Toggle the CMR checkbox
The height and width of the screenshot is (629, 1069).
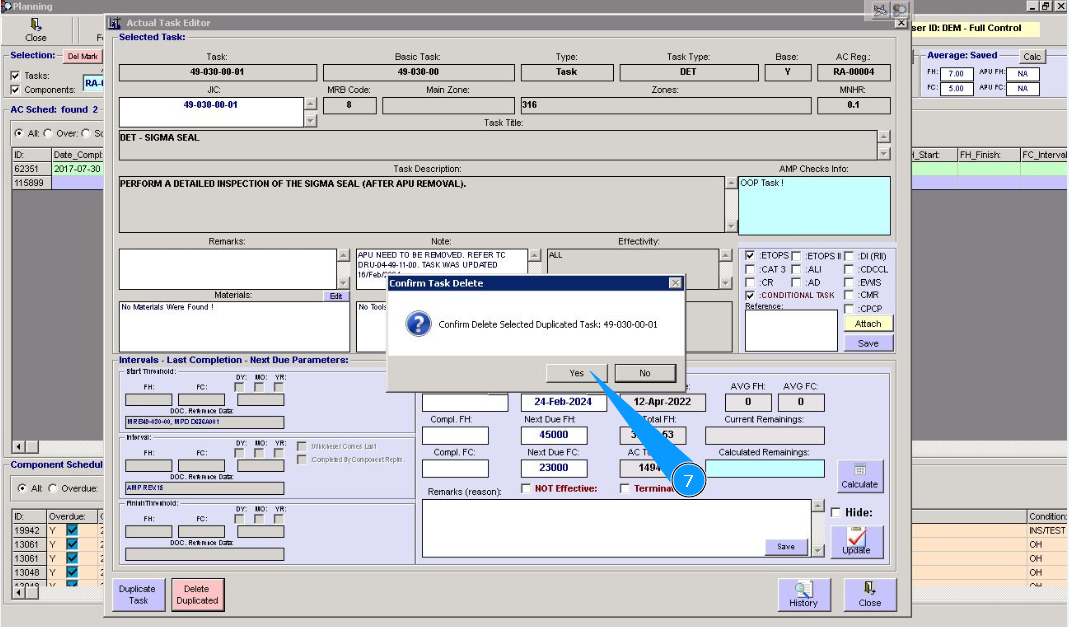pos(849,295)
